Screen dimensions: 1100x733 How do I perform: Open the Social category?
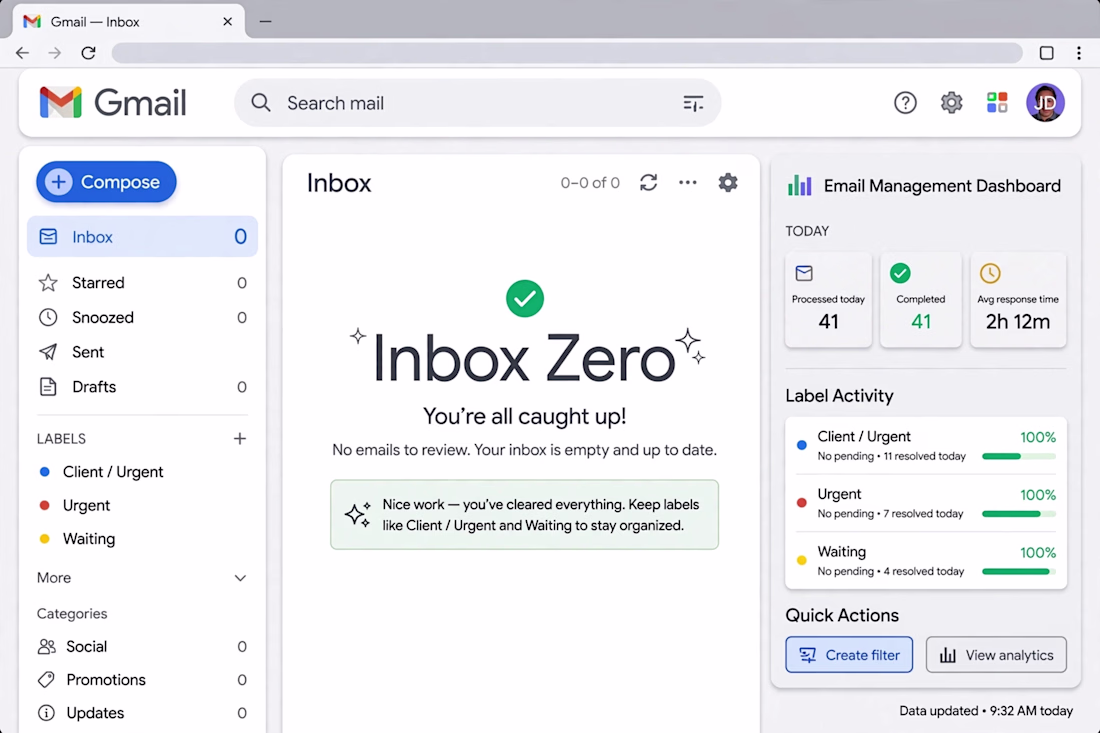(x=142, y=646)
